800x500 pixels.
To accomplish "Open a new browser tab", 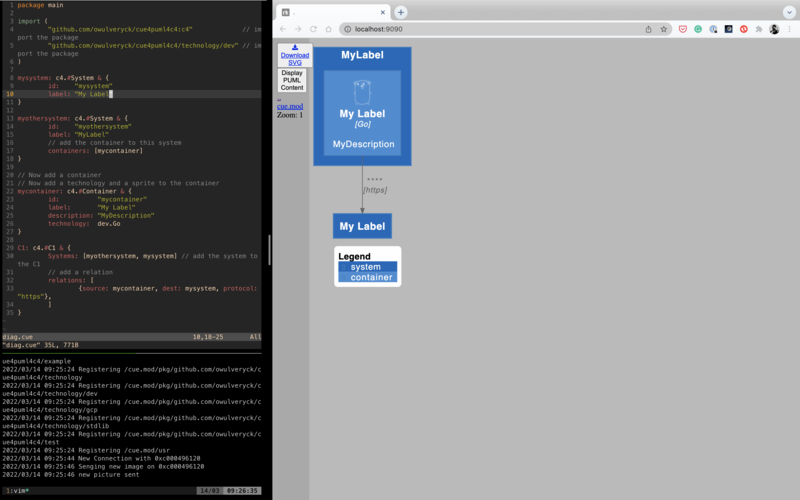I will click(401, 12).
